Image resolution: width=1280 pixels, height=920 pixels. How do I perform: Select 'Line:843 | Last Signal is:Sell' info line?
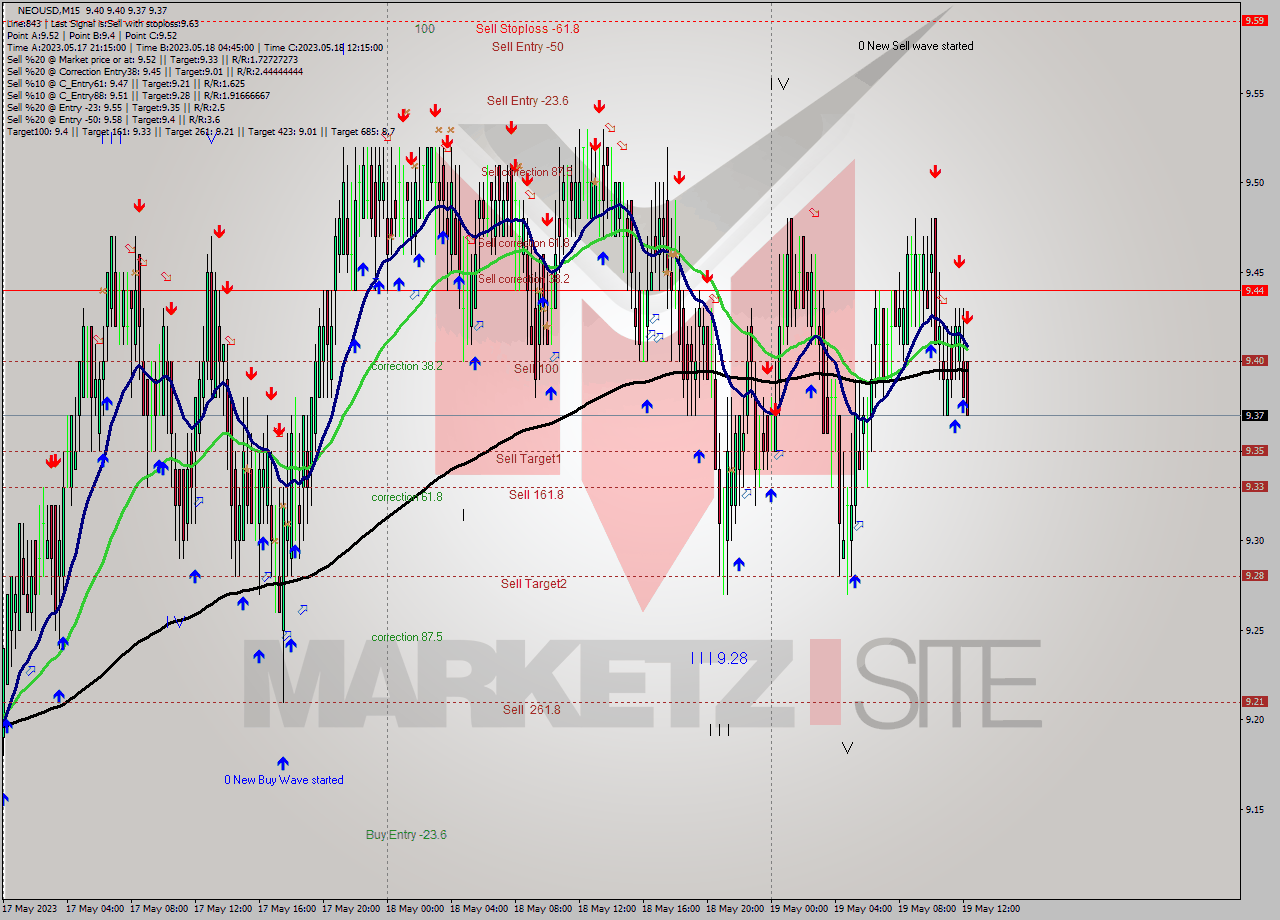(102, 23)
